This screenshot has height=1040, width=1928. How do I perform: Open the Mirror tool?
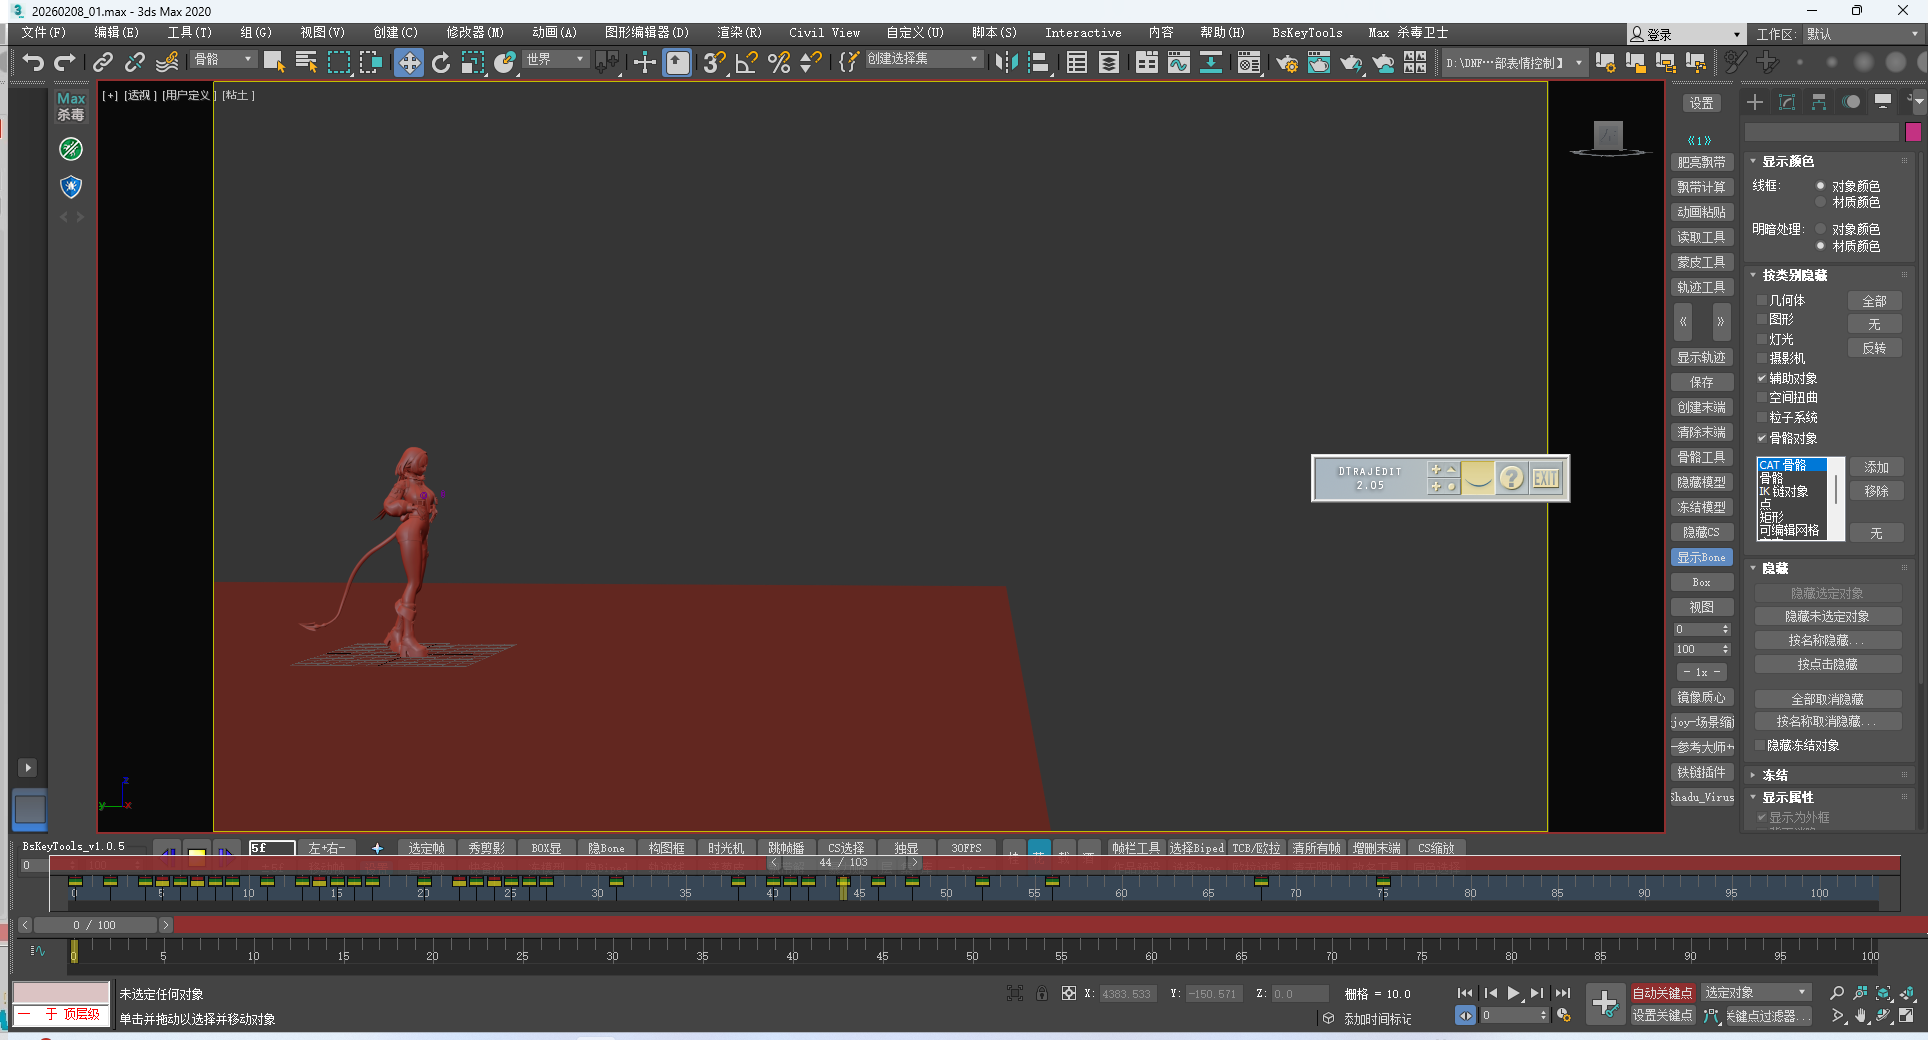(1006, 62)
